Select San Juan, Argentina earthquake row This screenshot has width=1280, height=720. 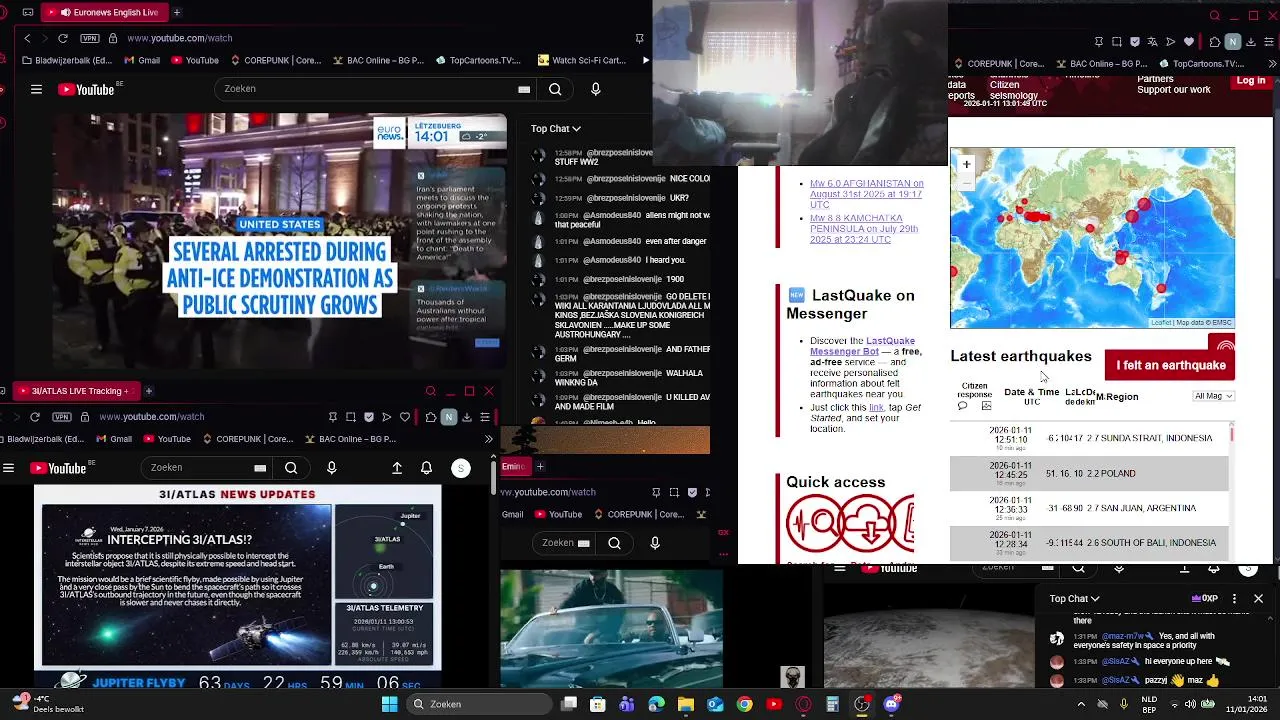pos(1089,508)
